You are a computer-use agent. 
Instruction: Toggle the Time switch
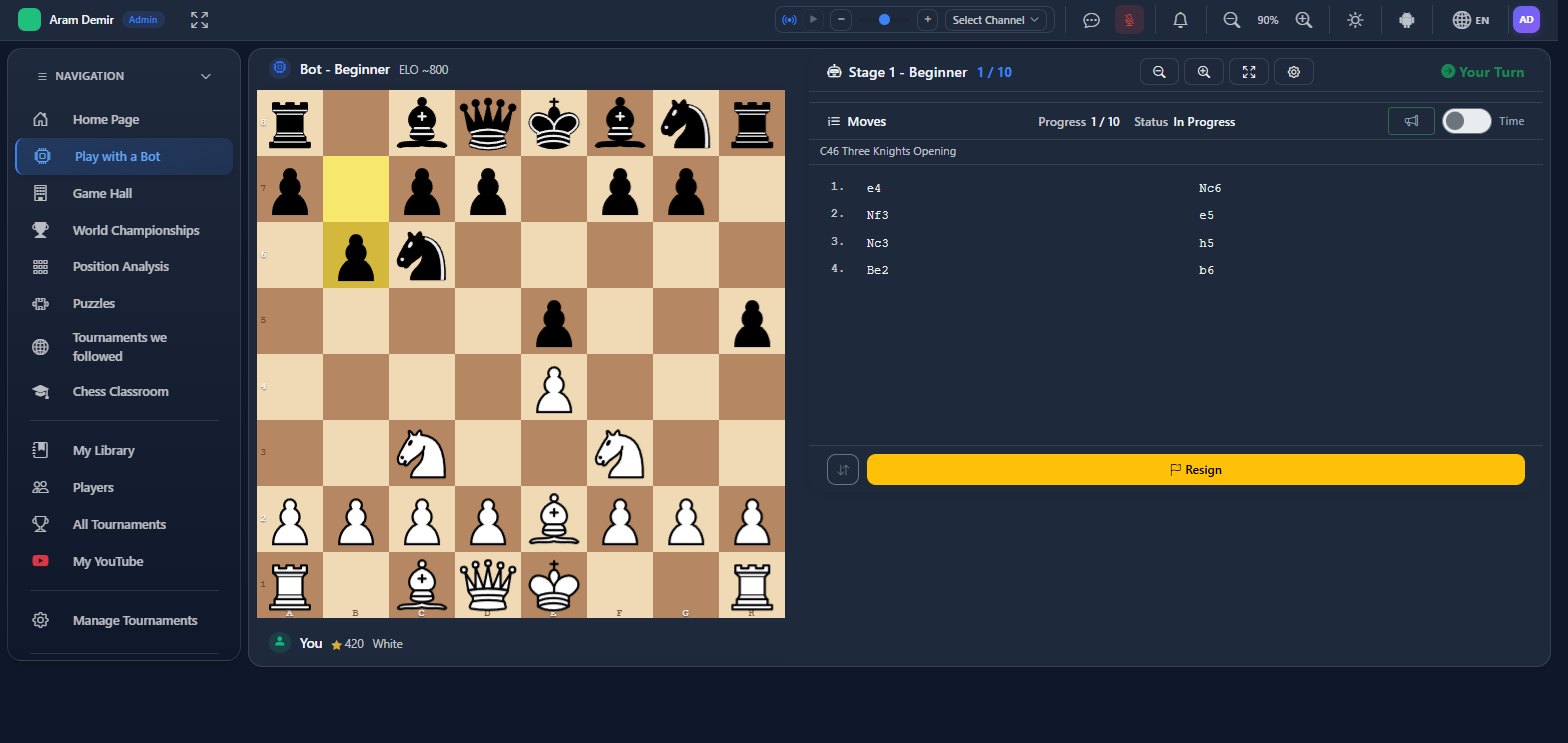point(1466,121)
